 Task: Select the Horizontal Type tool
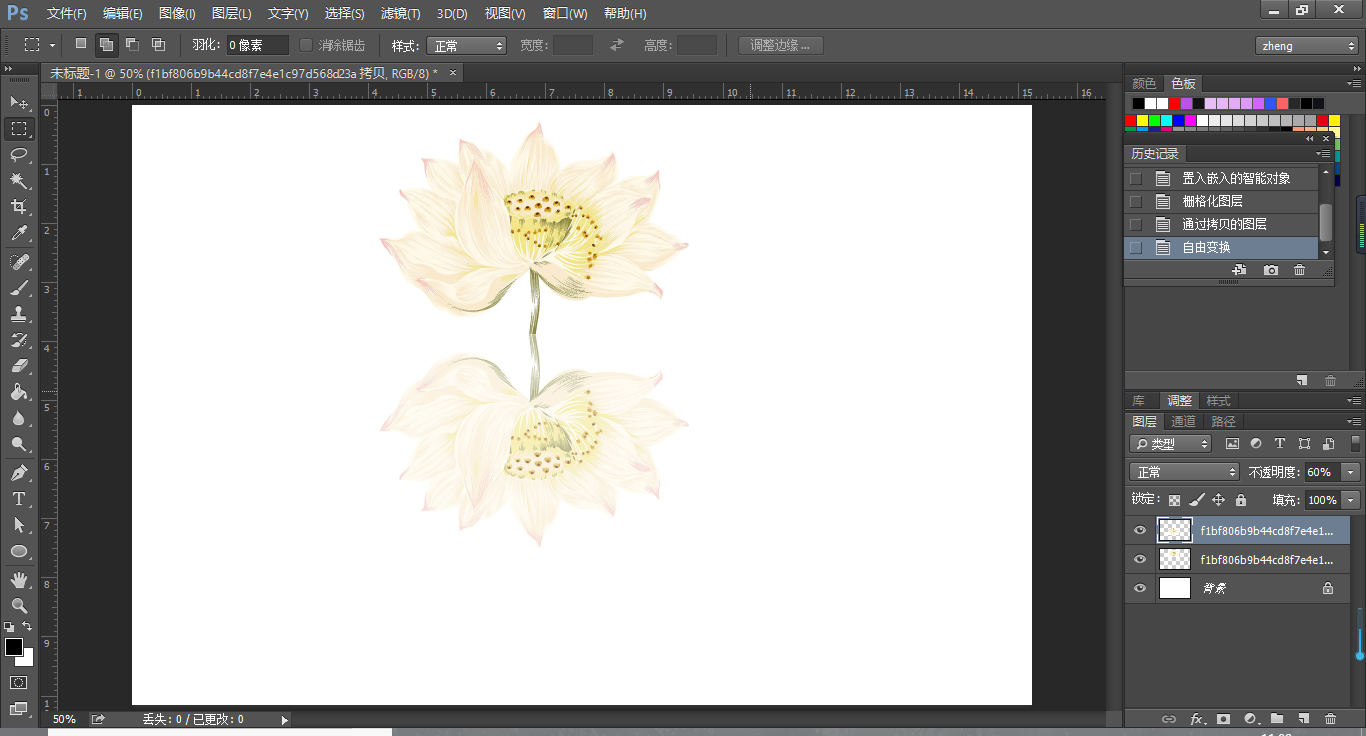[19, 498]
